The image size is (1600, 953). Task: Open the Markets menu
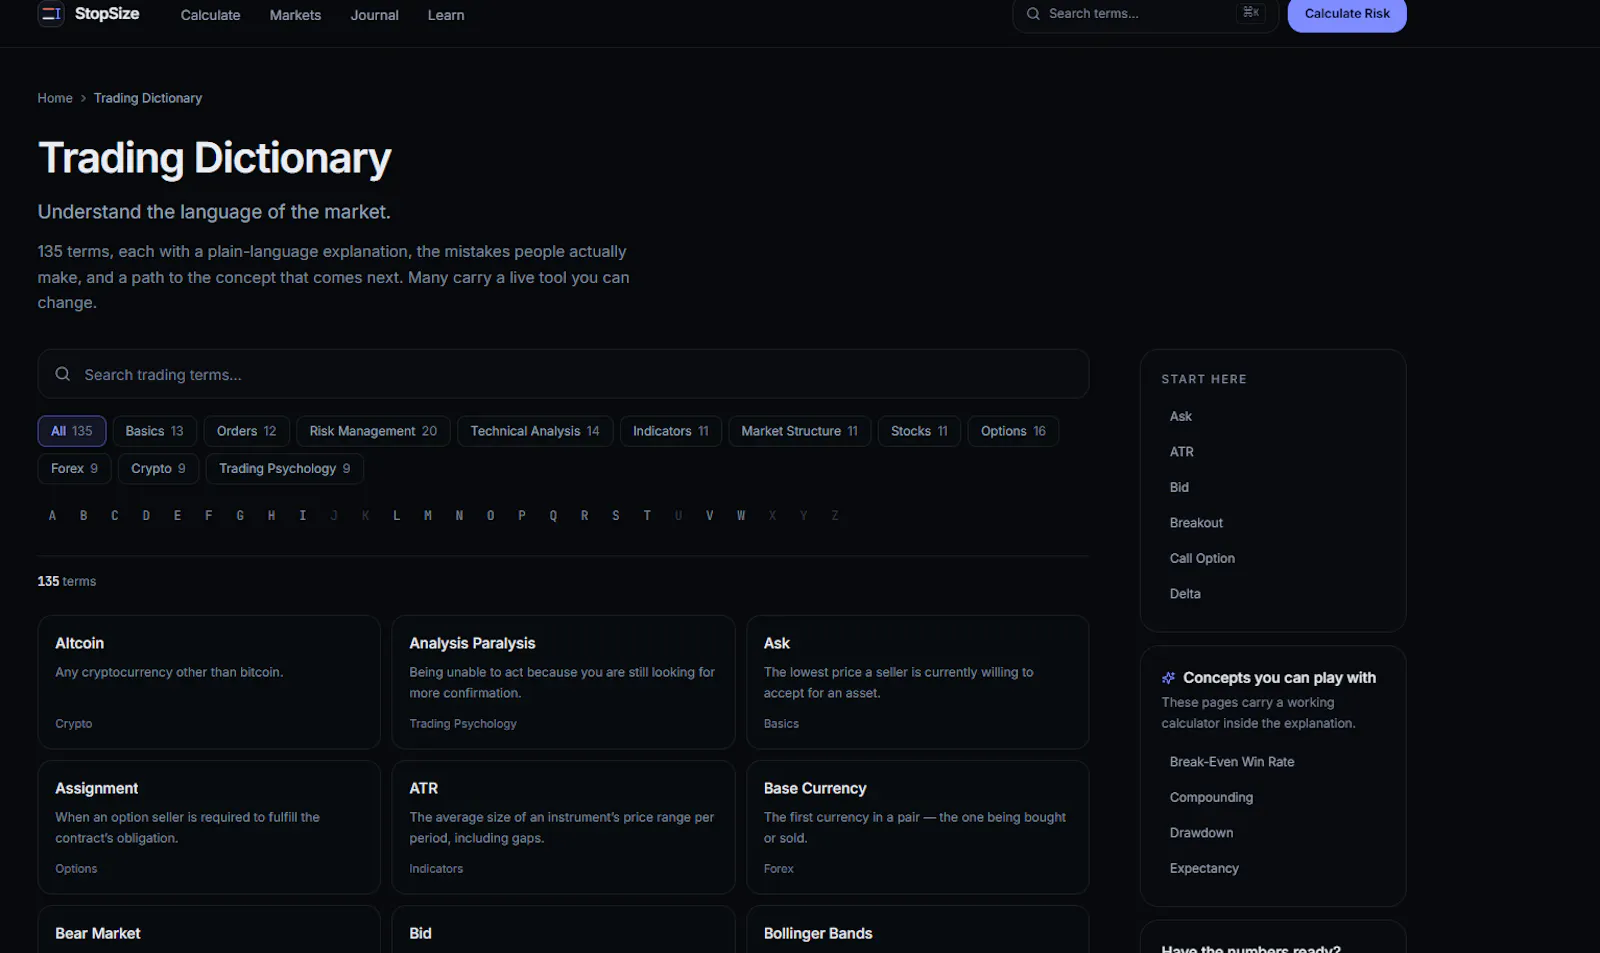[x=295, y=15]
